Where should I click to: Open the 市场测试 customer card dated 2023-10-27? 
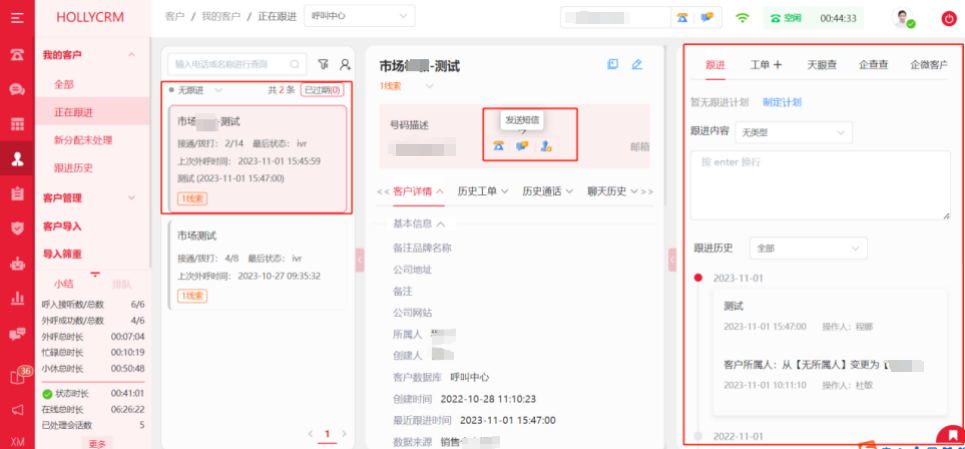pyautogui.click(x=257, y=264)
